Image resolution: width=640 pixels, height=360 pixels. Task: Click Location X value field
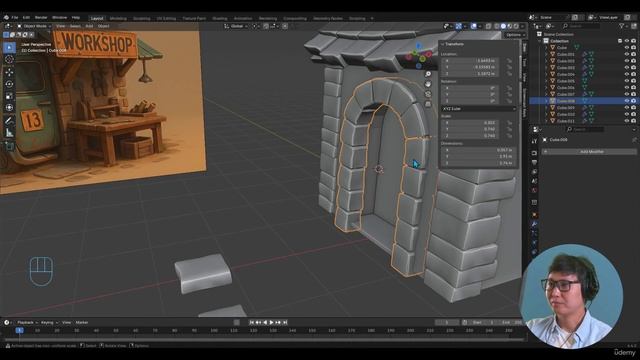coord(470,61)
